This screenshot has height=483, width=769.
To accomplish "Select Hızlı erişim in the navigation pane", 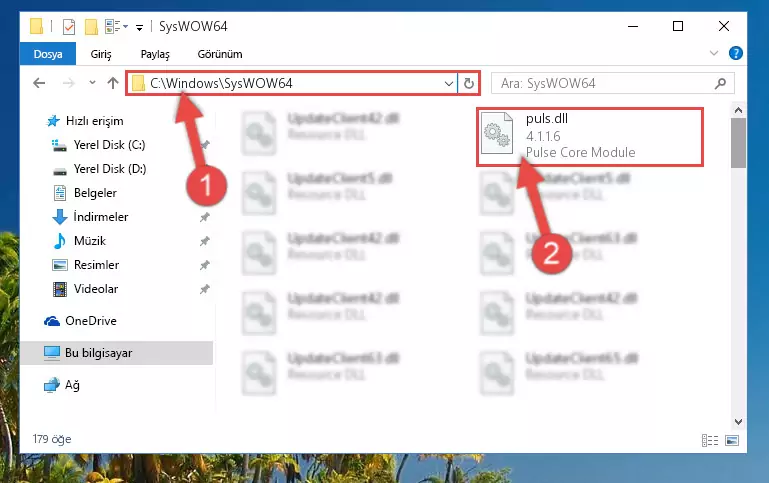I will [95, 121].
